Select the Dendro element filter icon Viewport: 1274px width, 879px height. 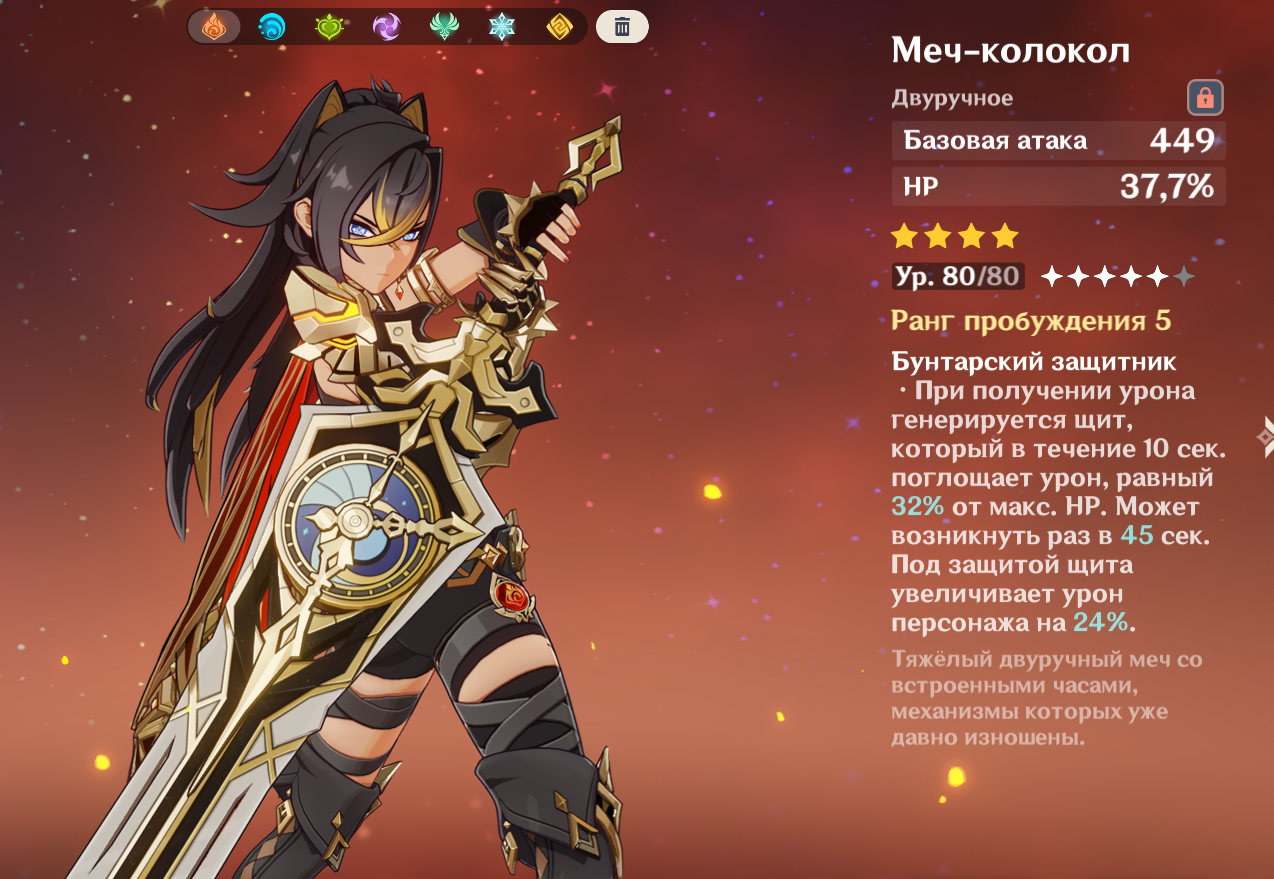click(329, 27)
